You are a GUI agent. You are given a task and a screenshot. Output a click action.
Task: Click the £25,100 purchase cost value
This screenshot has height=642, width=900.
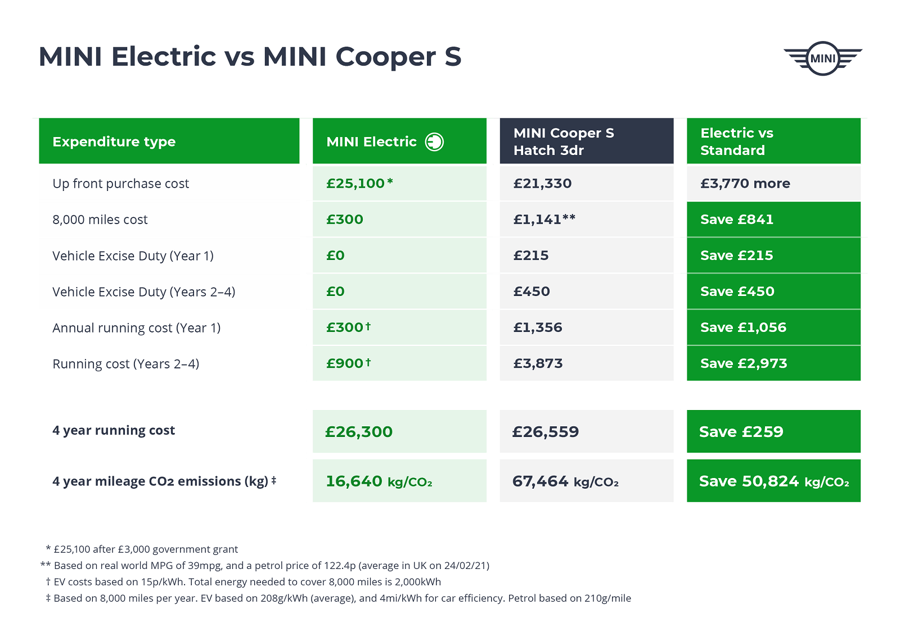[x=358, y=184]
